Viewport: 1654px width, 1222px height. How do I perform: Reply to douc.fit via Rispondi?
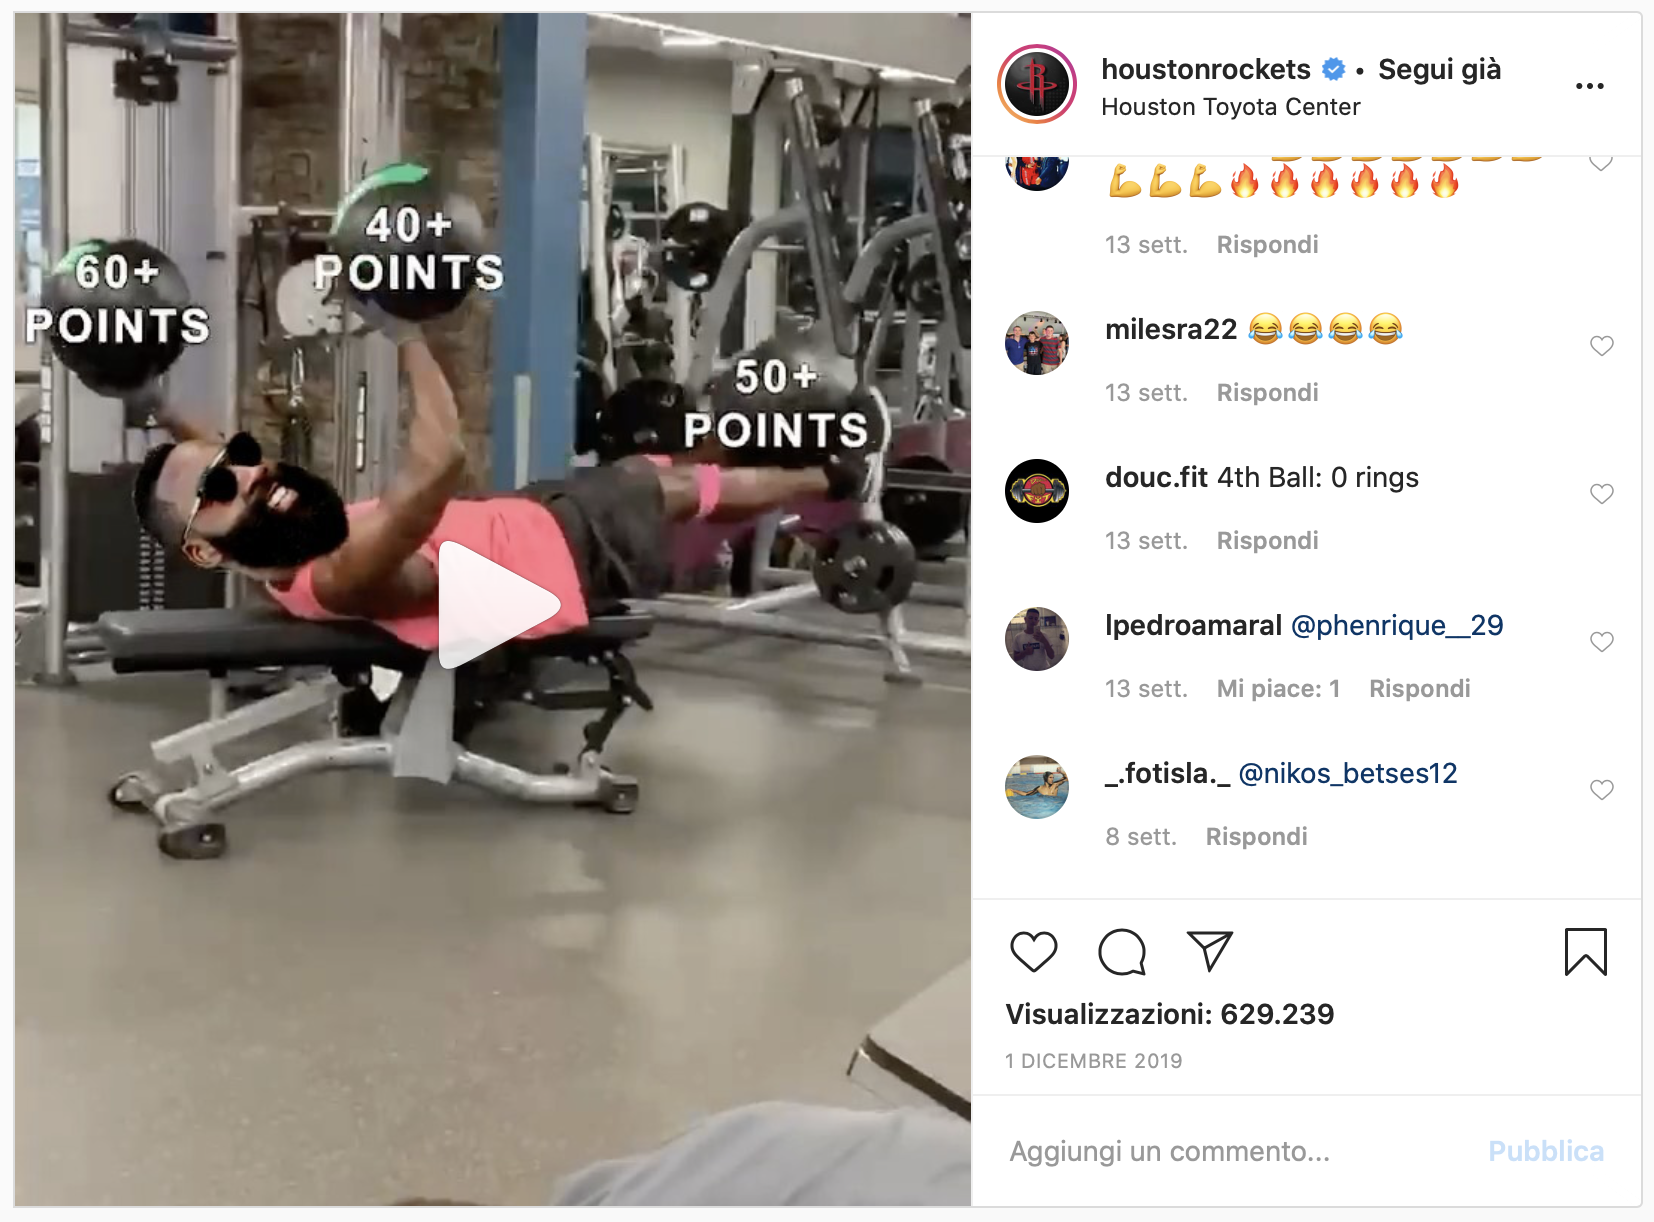click(1267, 541)
